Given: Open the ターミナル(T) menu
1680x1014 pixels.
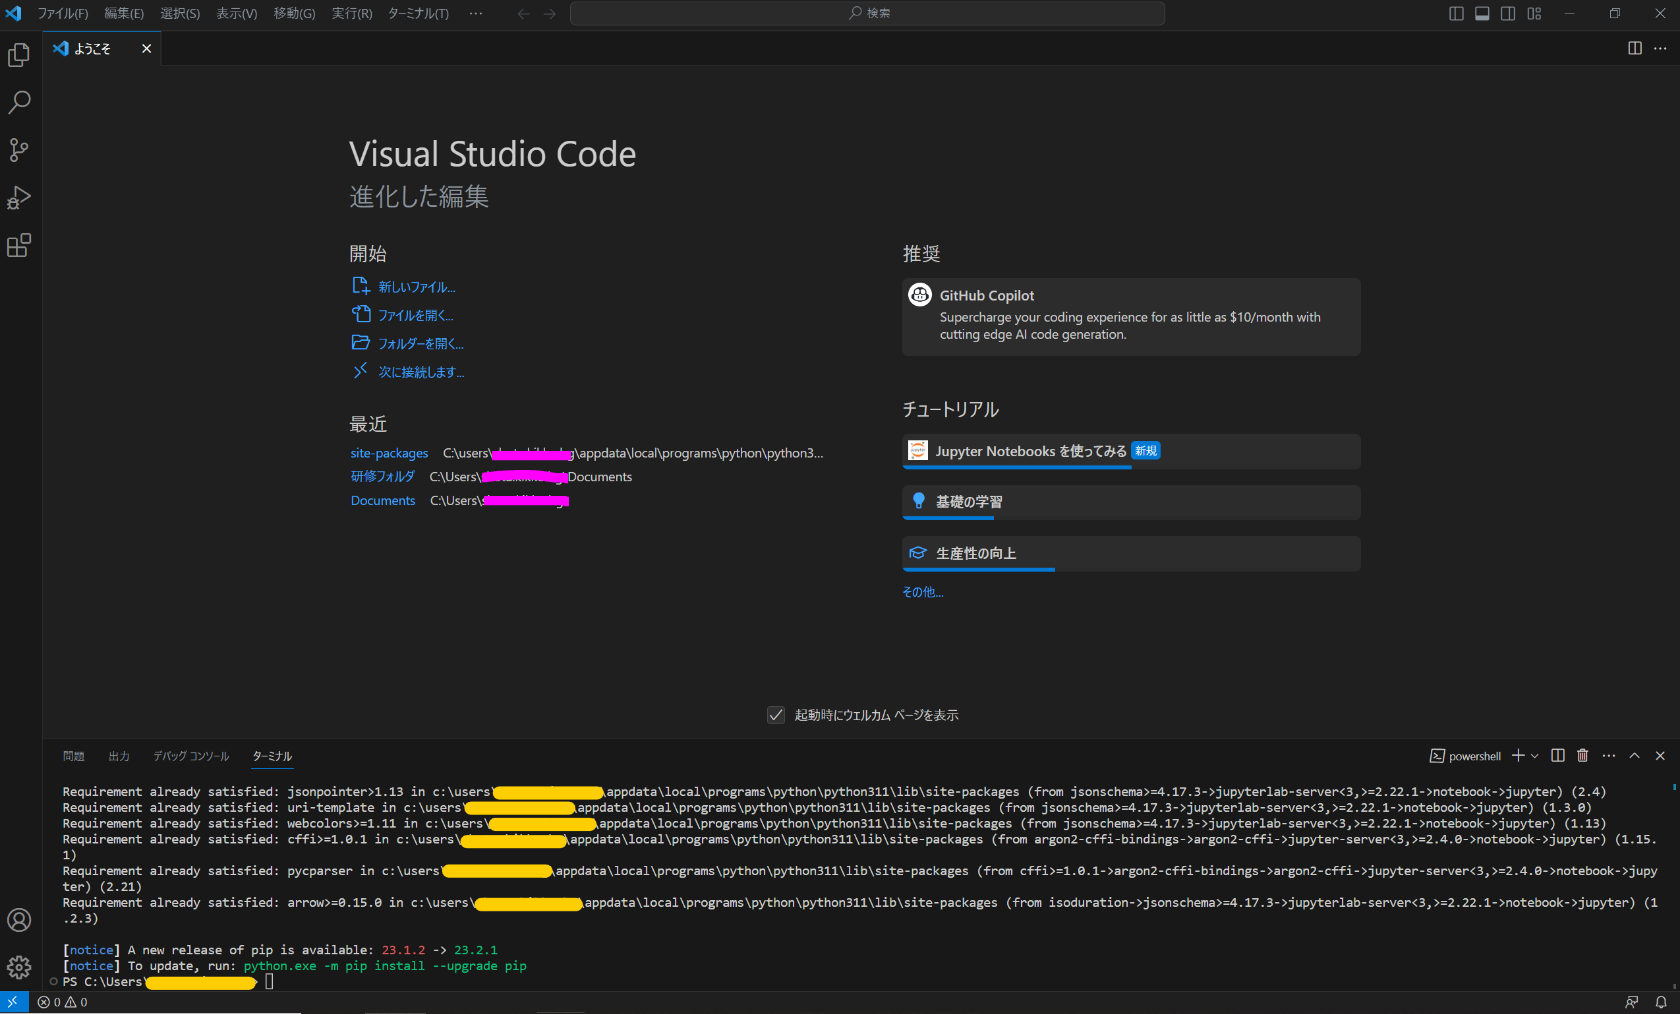Looking at the screenshot, I should [x=417, y=13].
